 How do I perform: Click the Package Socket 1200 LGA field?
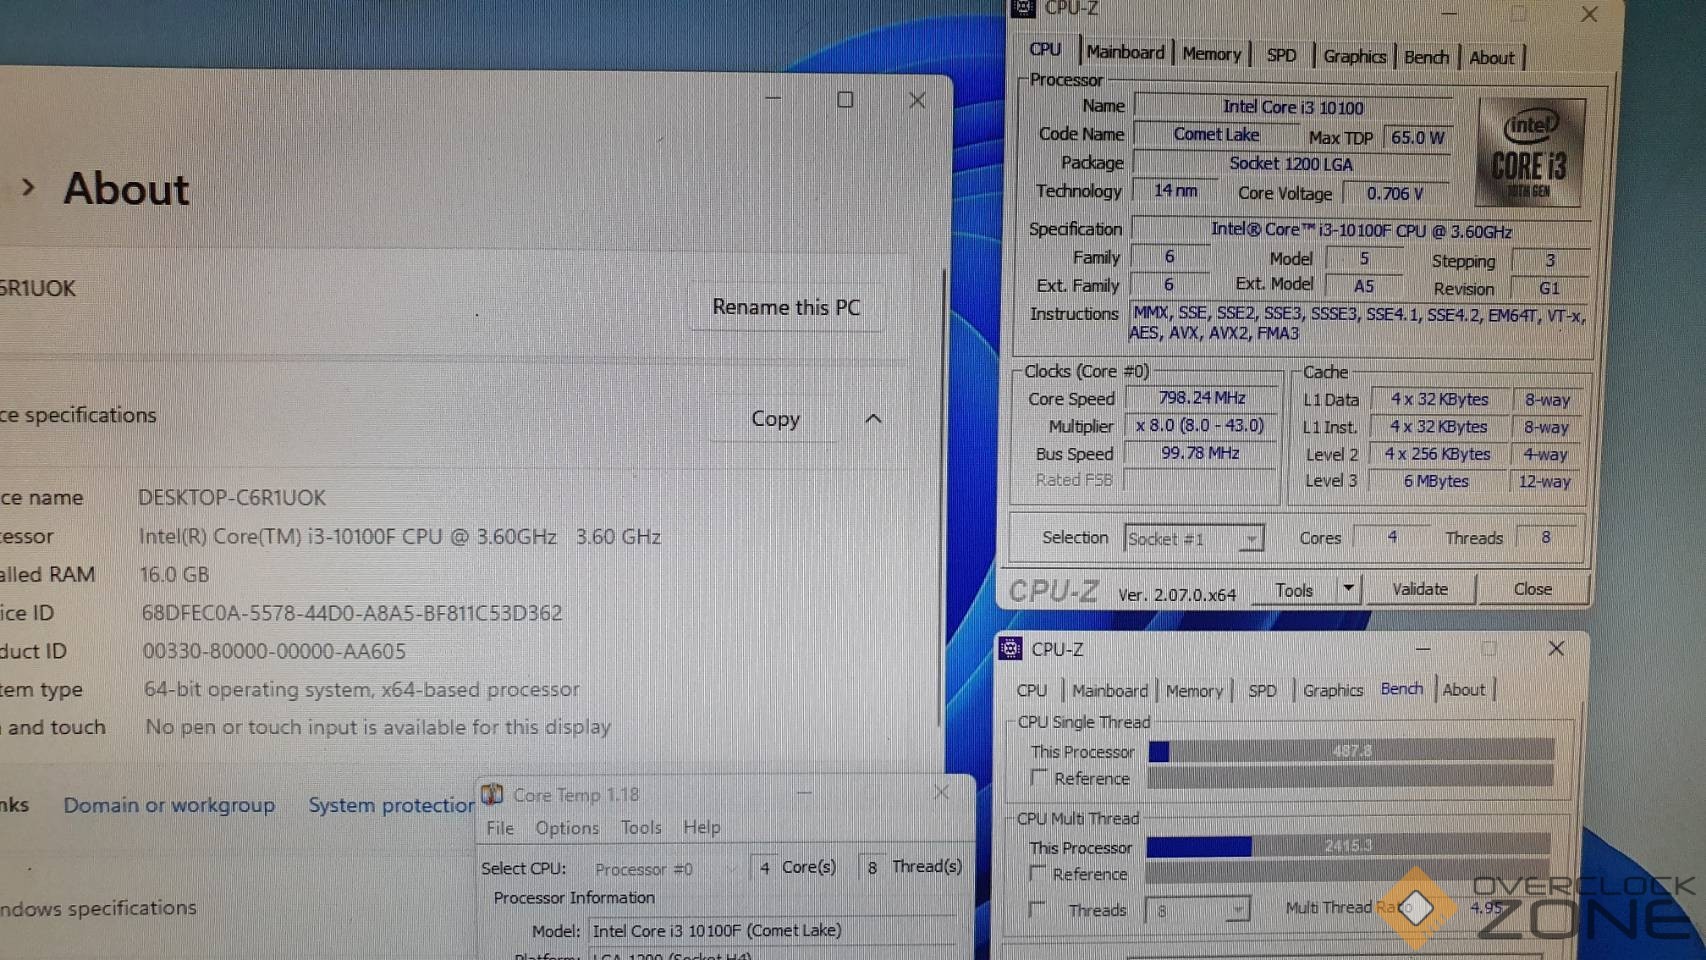coord(1291,163)
